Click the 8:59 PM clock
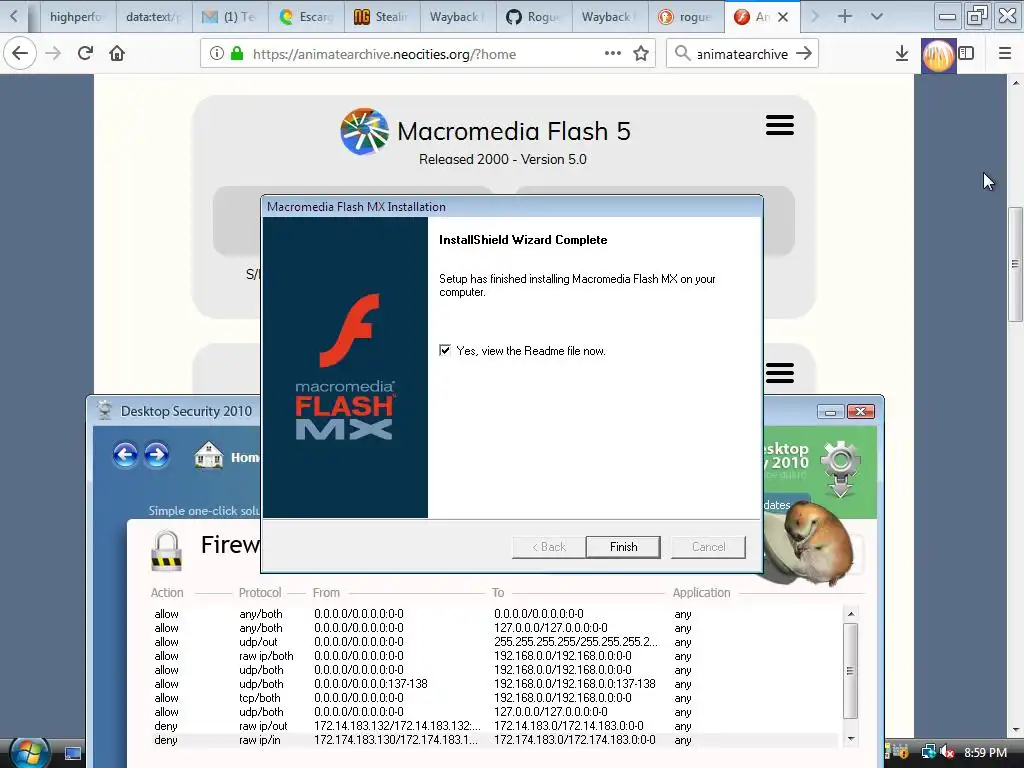Screen dimensions: 1024x768 pyautogui.click(x=985, y=753)
